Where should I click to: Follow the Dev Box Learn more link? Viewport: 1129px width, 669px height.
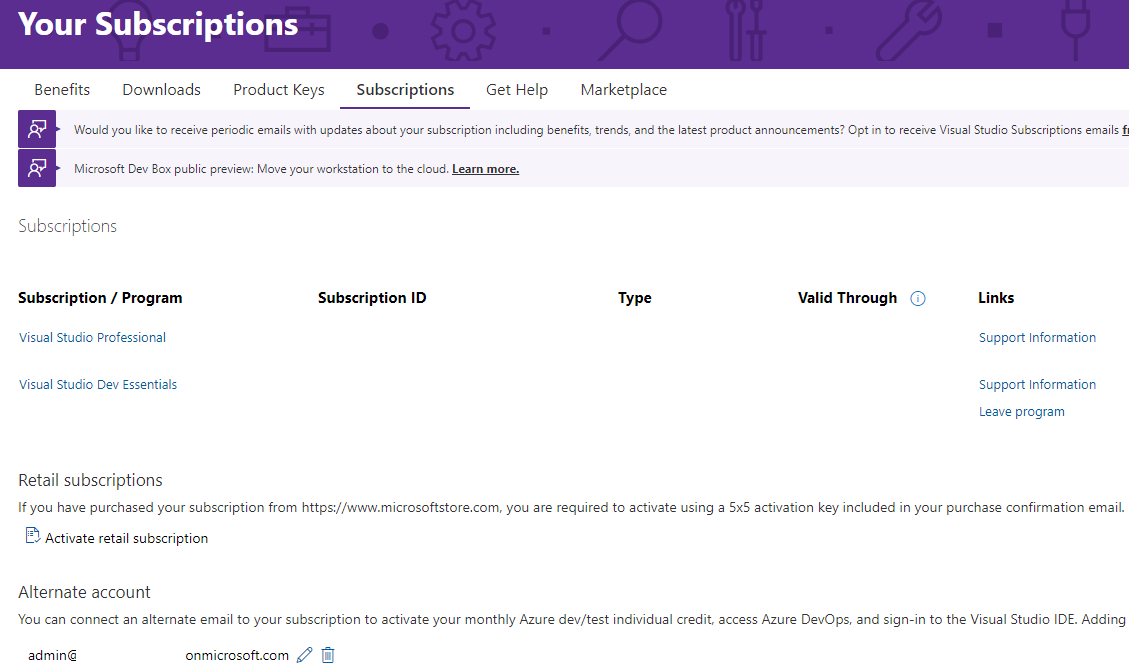click(485, 169)
